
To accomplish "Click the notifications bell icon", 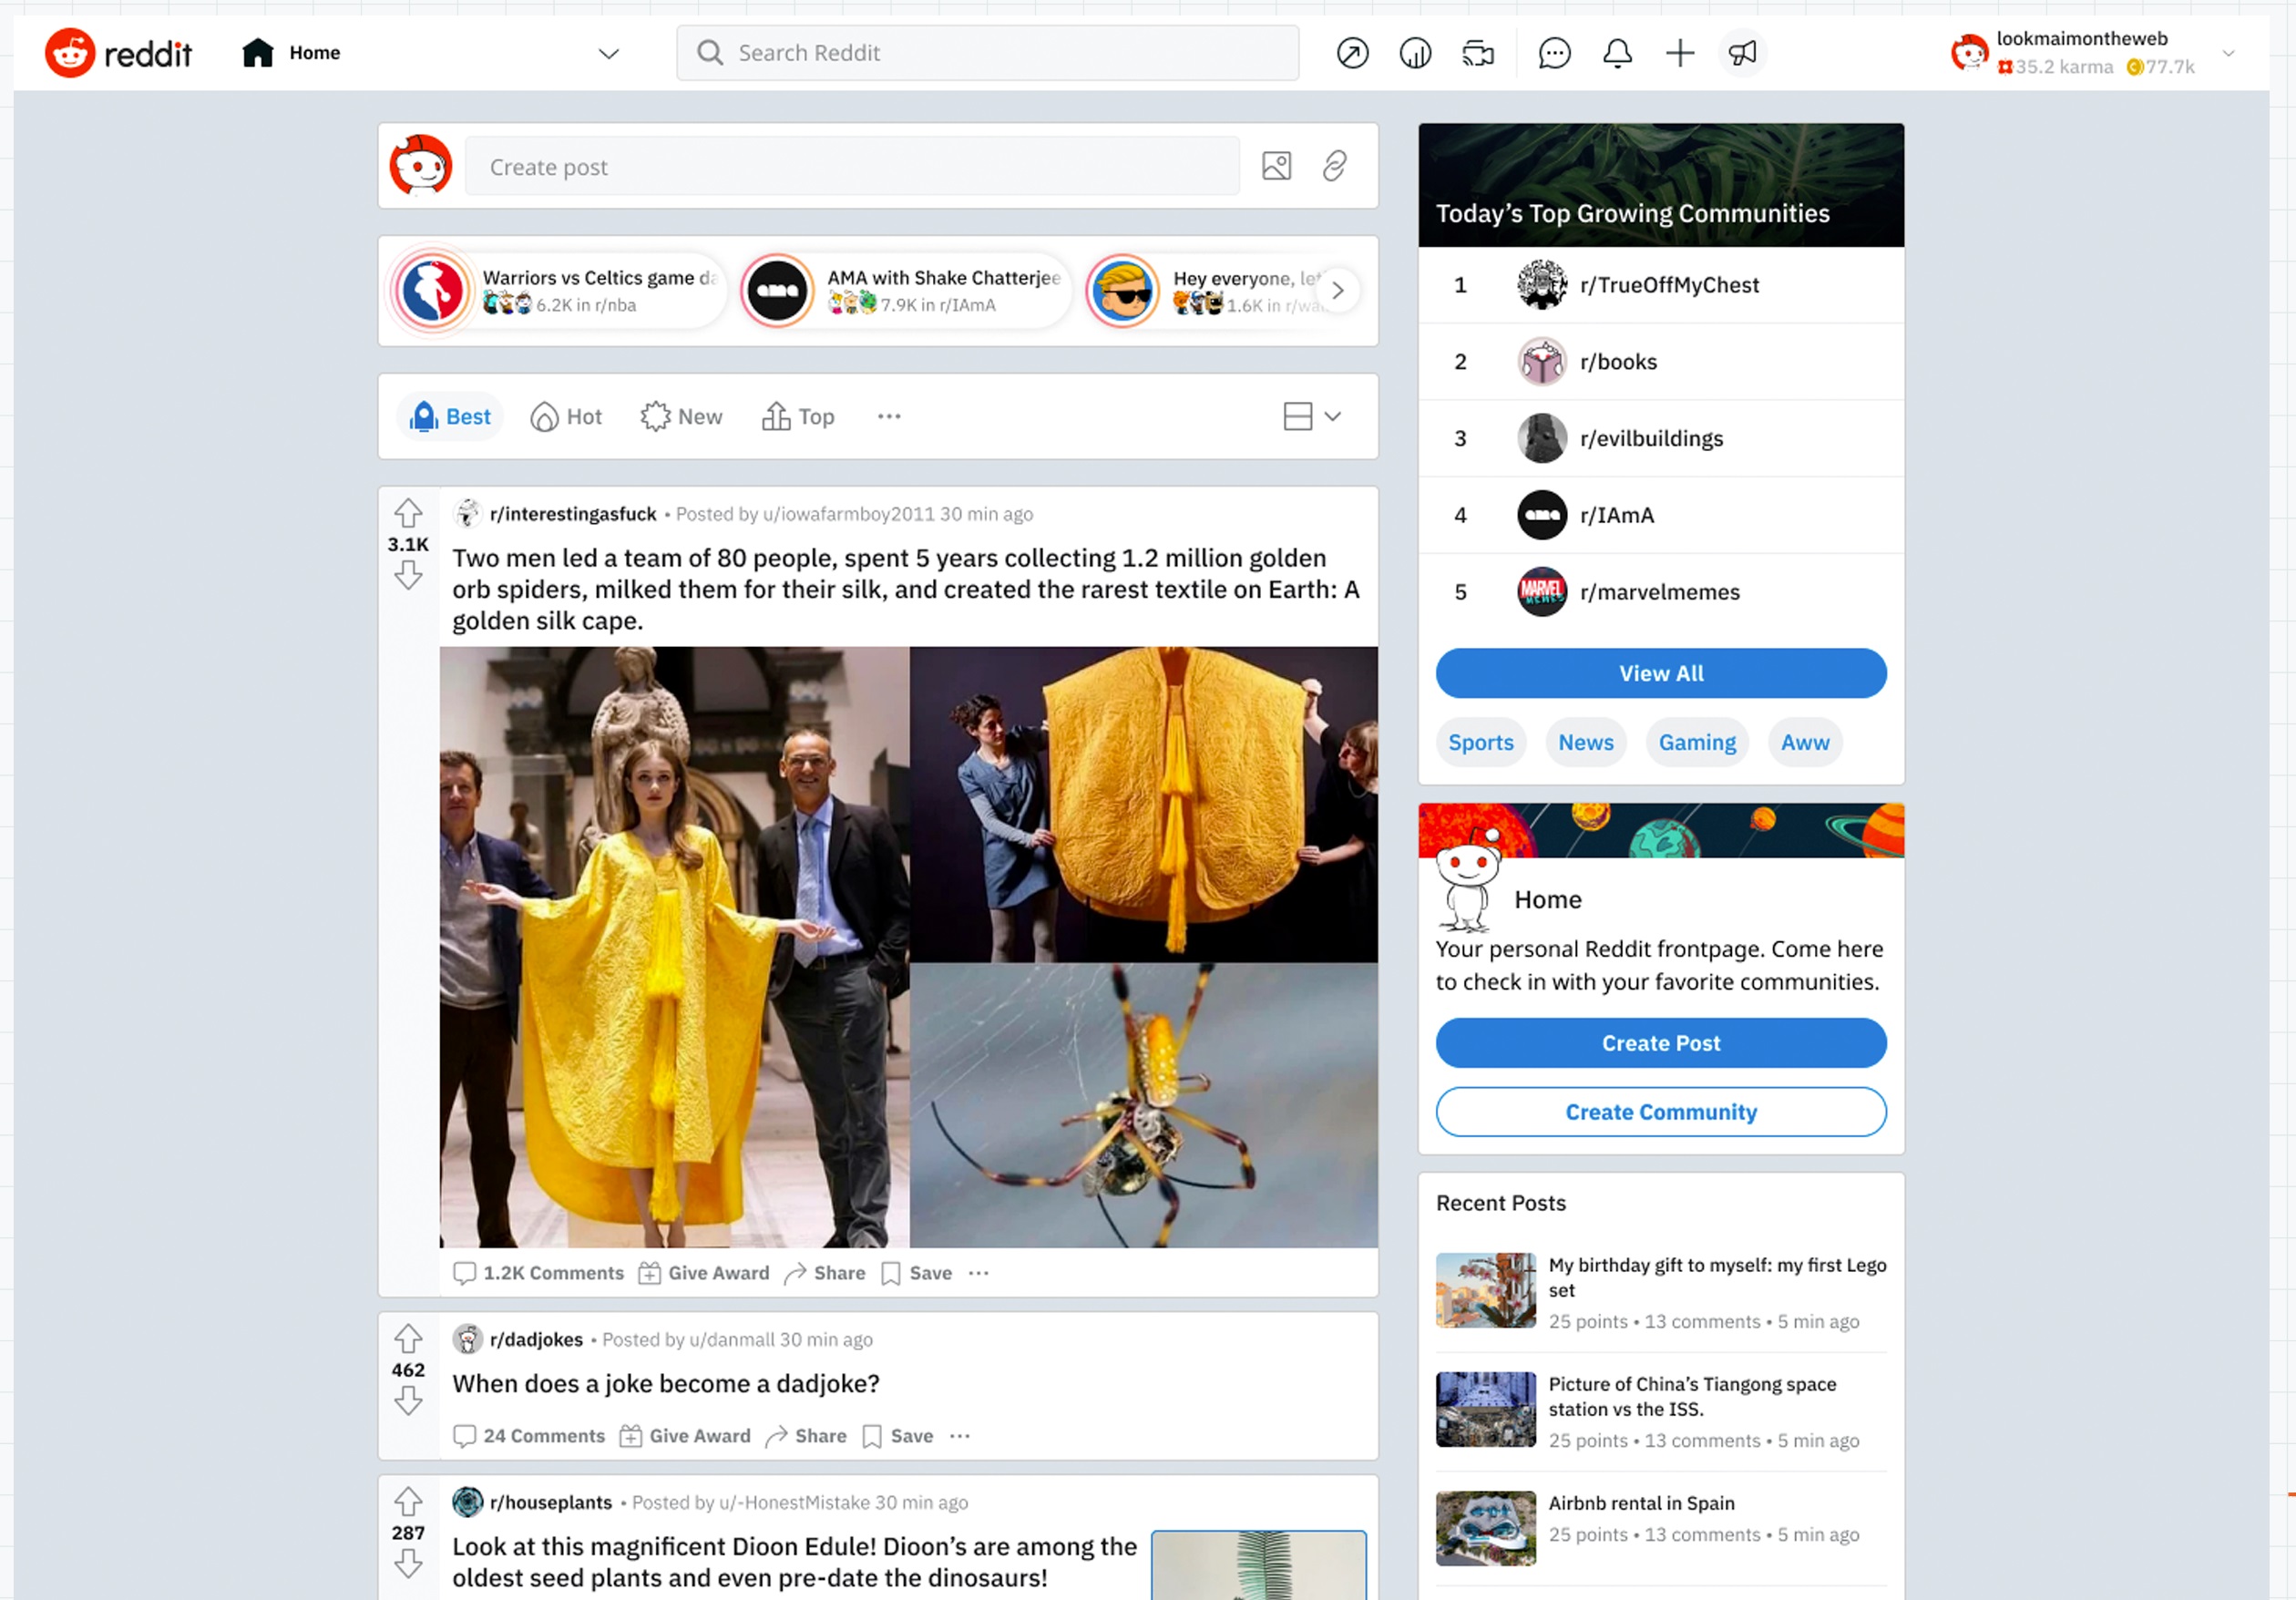I will point(1617,53).
